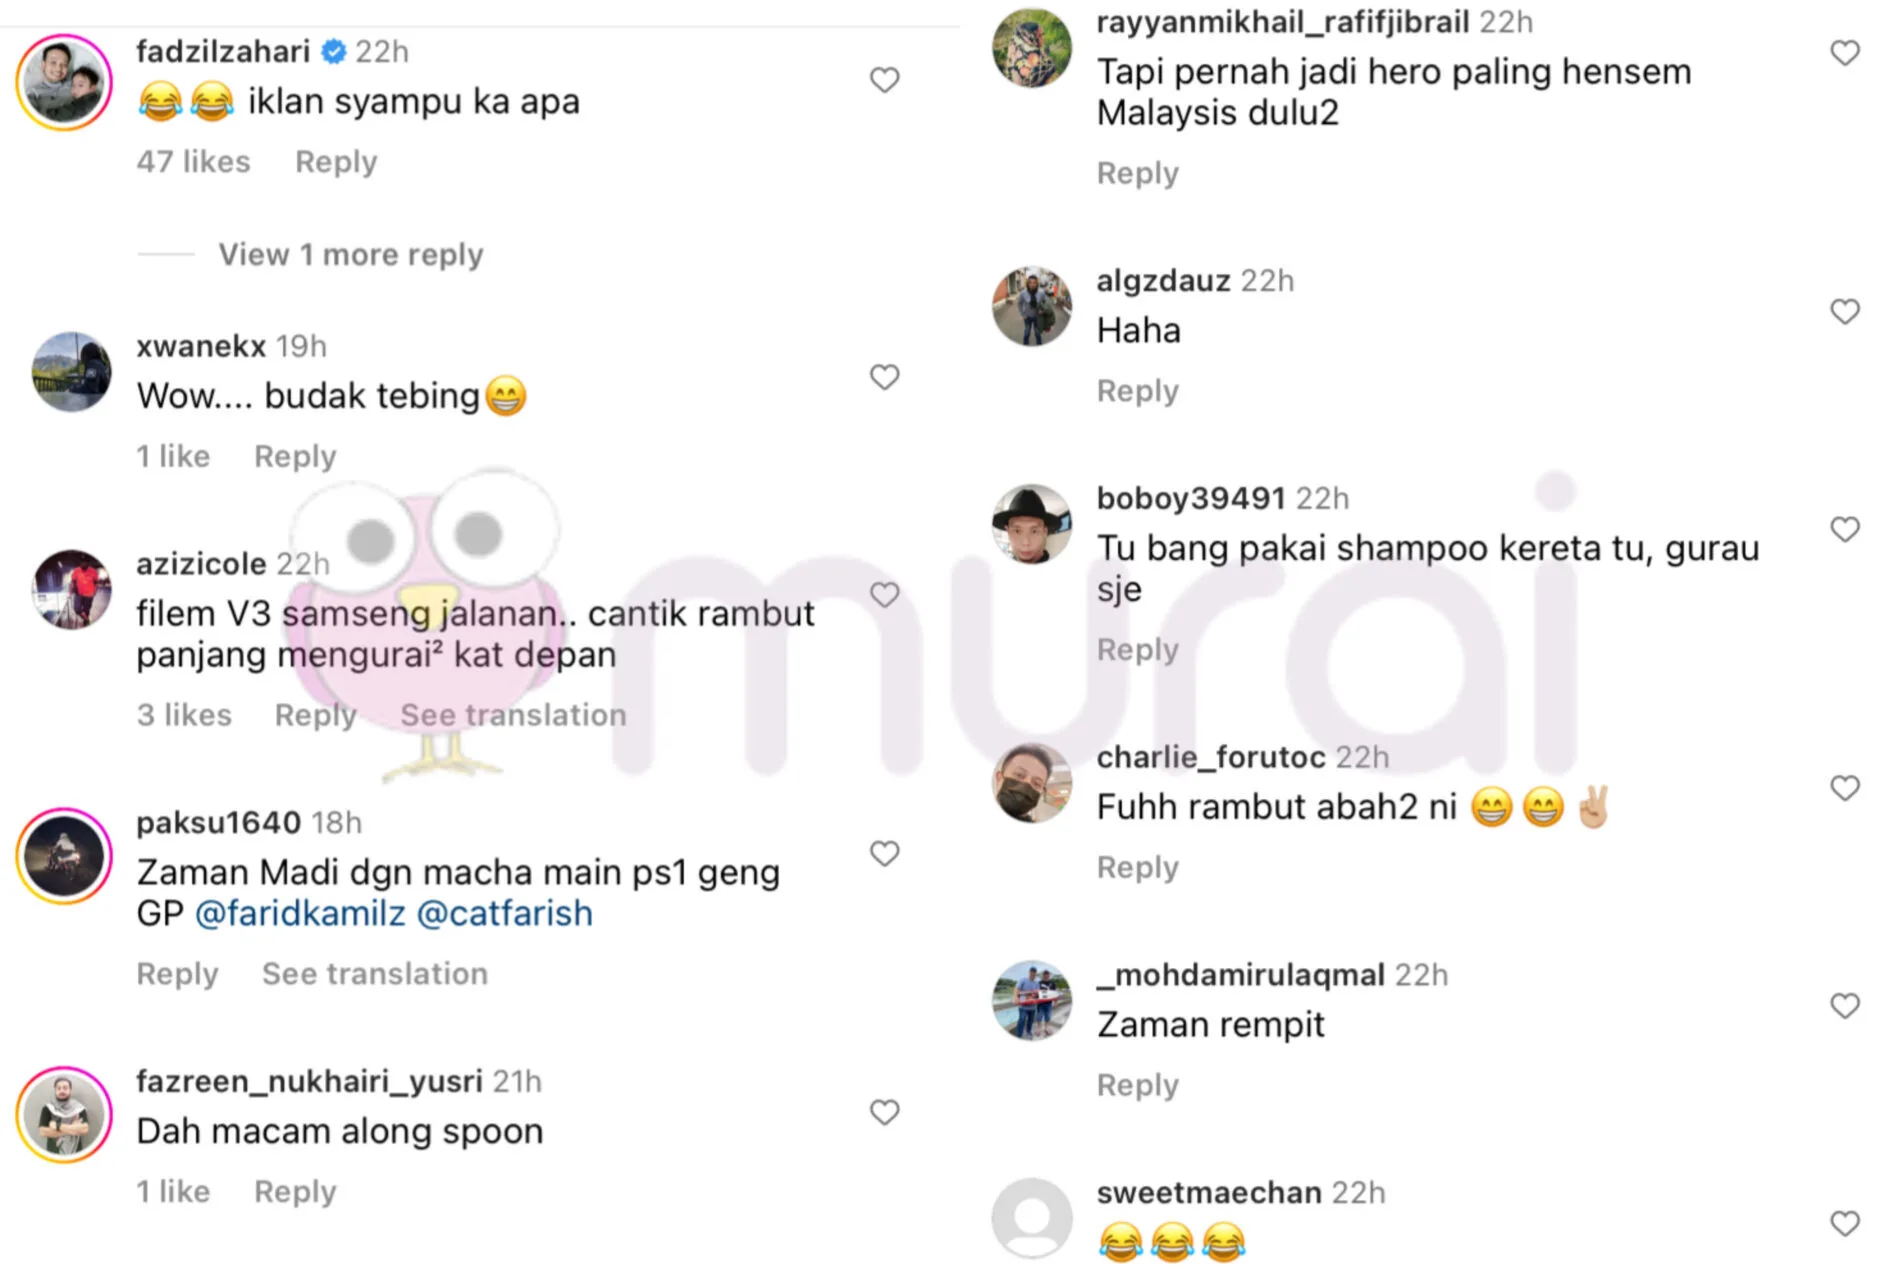Open the @faridkamilz mention
1900x1280 pixels.
coord(300,913)
